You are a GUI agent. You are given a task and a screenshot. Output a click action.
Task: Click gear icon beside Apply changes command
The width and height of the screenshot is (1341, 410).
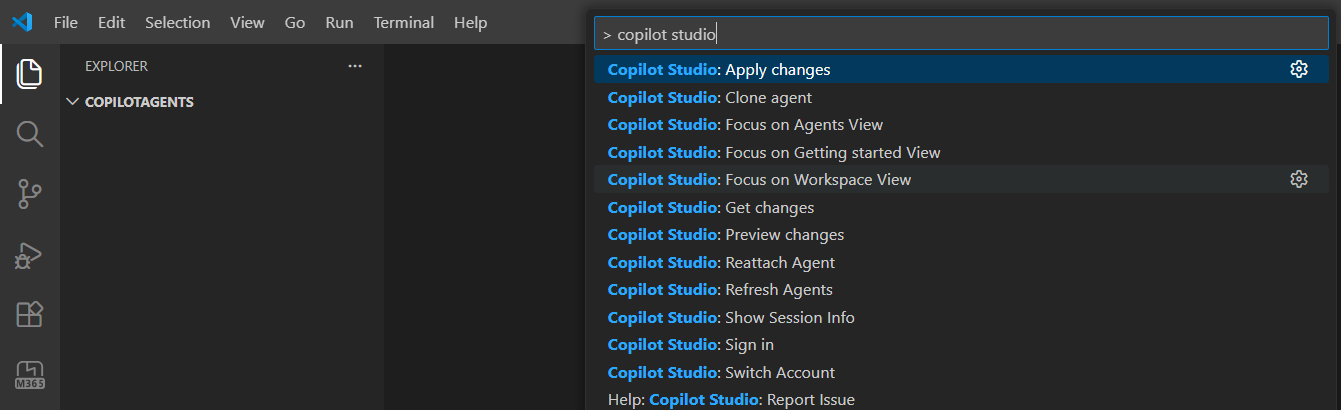point(1299,70)
